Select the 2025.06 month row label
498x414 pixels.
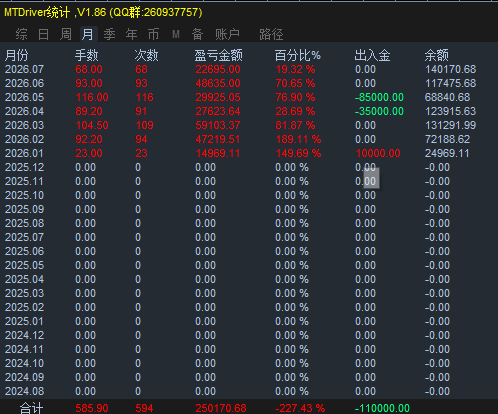click(24, 251)
